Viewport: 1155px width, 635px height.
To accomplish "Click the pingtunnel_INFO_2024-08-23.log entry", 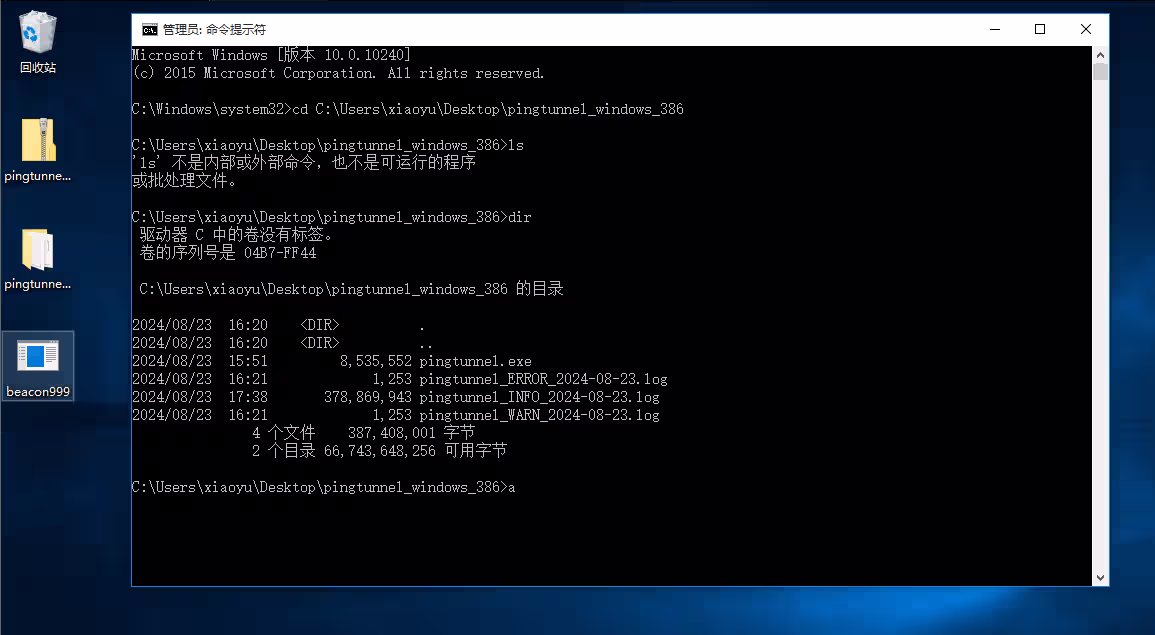I will [539, 397].
